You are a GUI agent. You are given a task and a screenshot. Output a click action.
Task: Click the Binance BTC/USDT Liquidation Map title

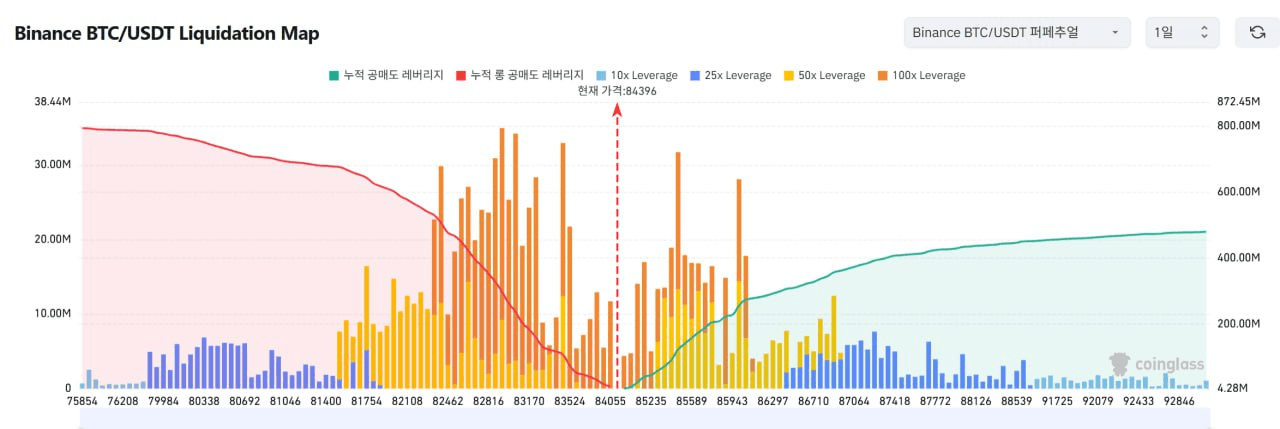click(x=167, y=34)
